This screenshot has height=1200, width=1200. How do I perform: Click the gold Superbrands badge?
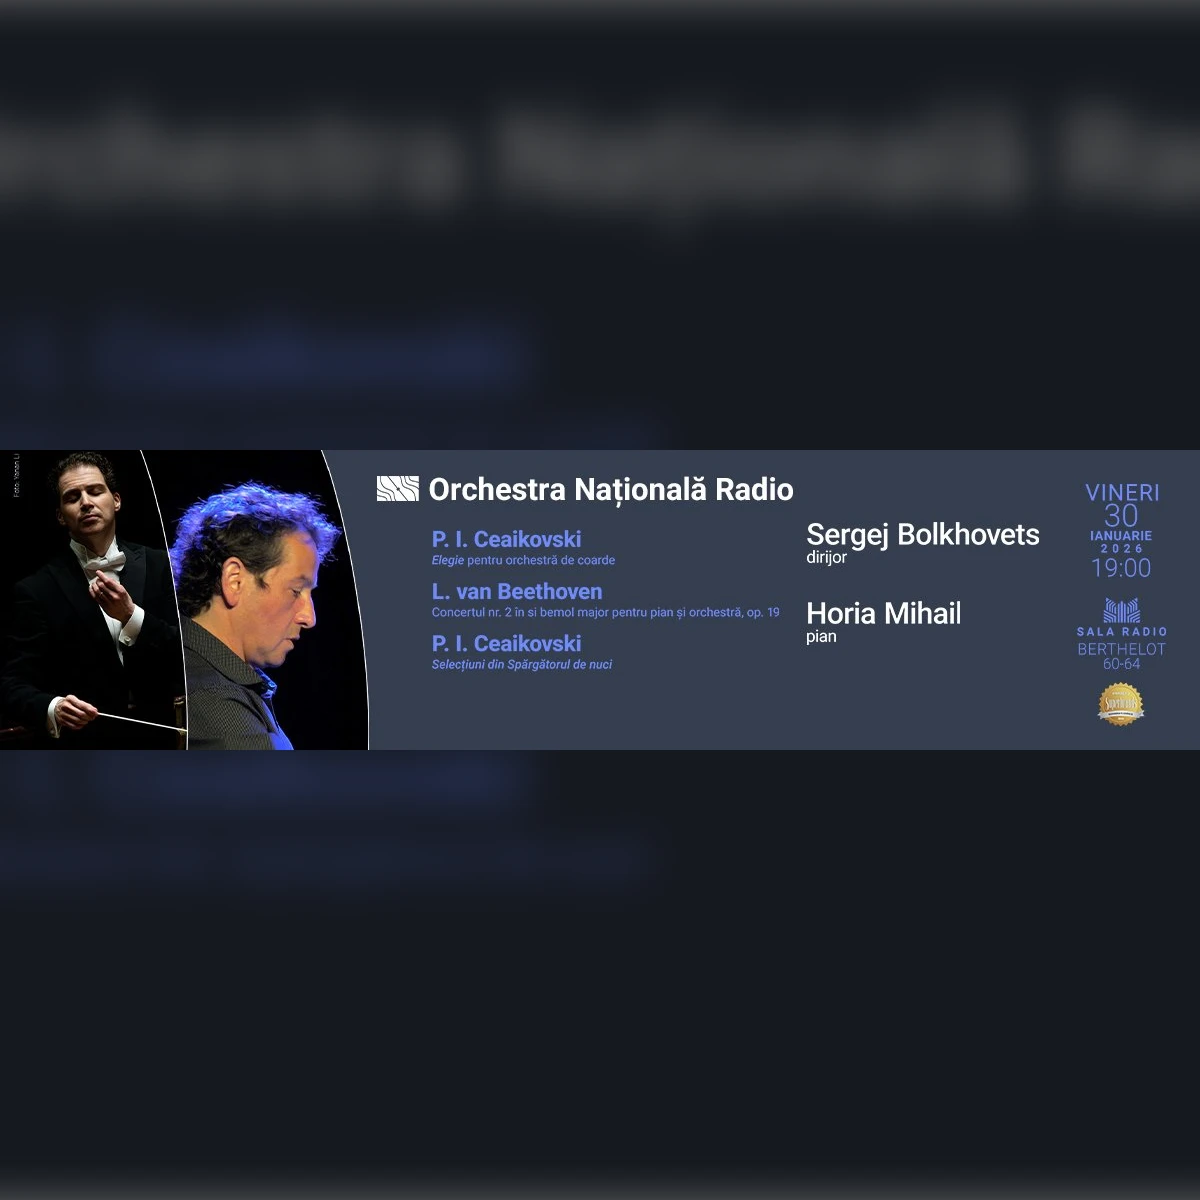click(1121, 704)
